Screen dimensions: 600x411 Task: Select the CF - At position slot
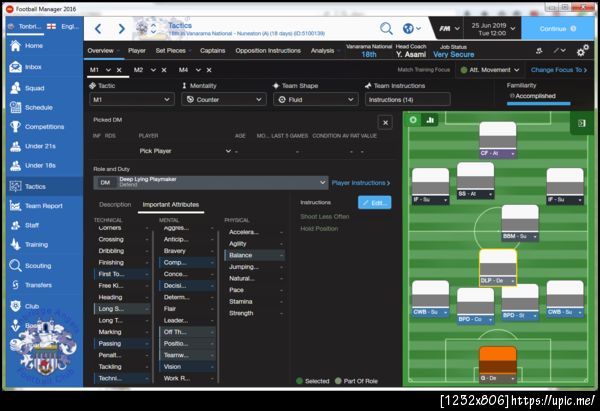click(497, 140)
